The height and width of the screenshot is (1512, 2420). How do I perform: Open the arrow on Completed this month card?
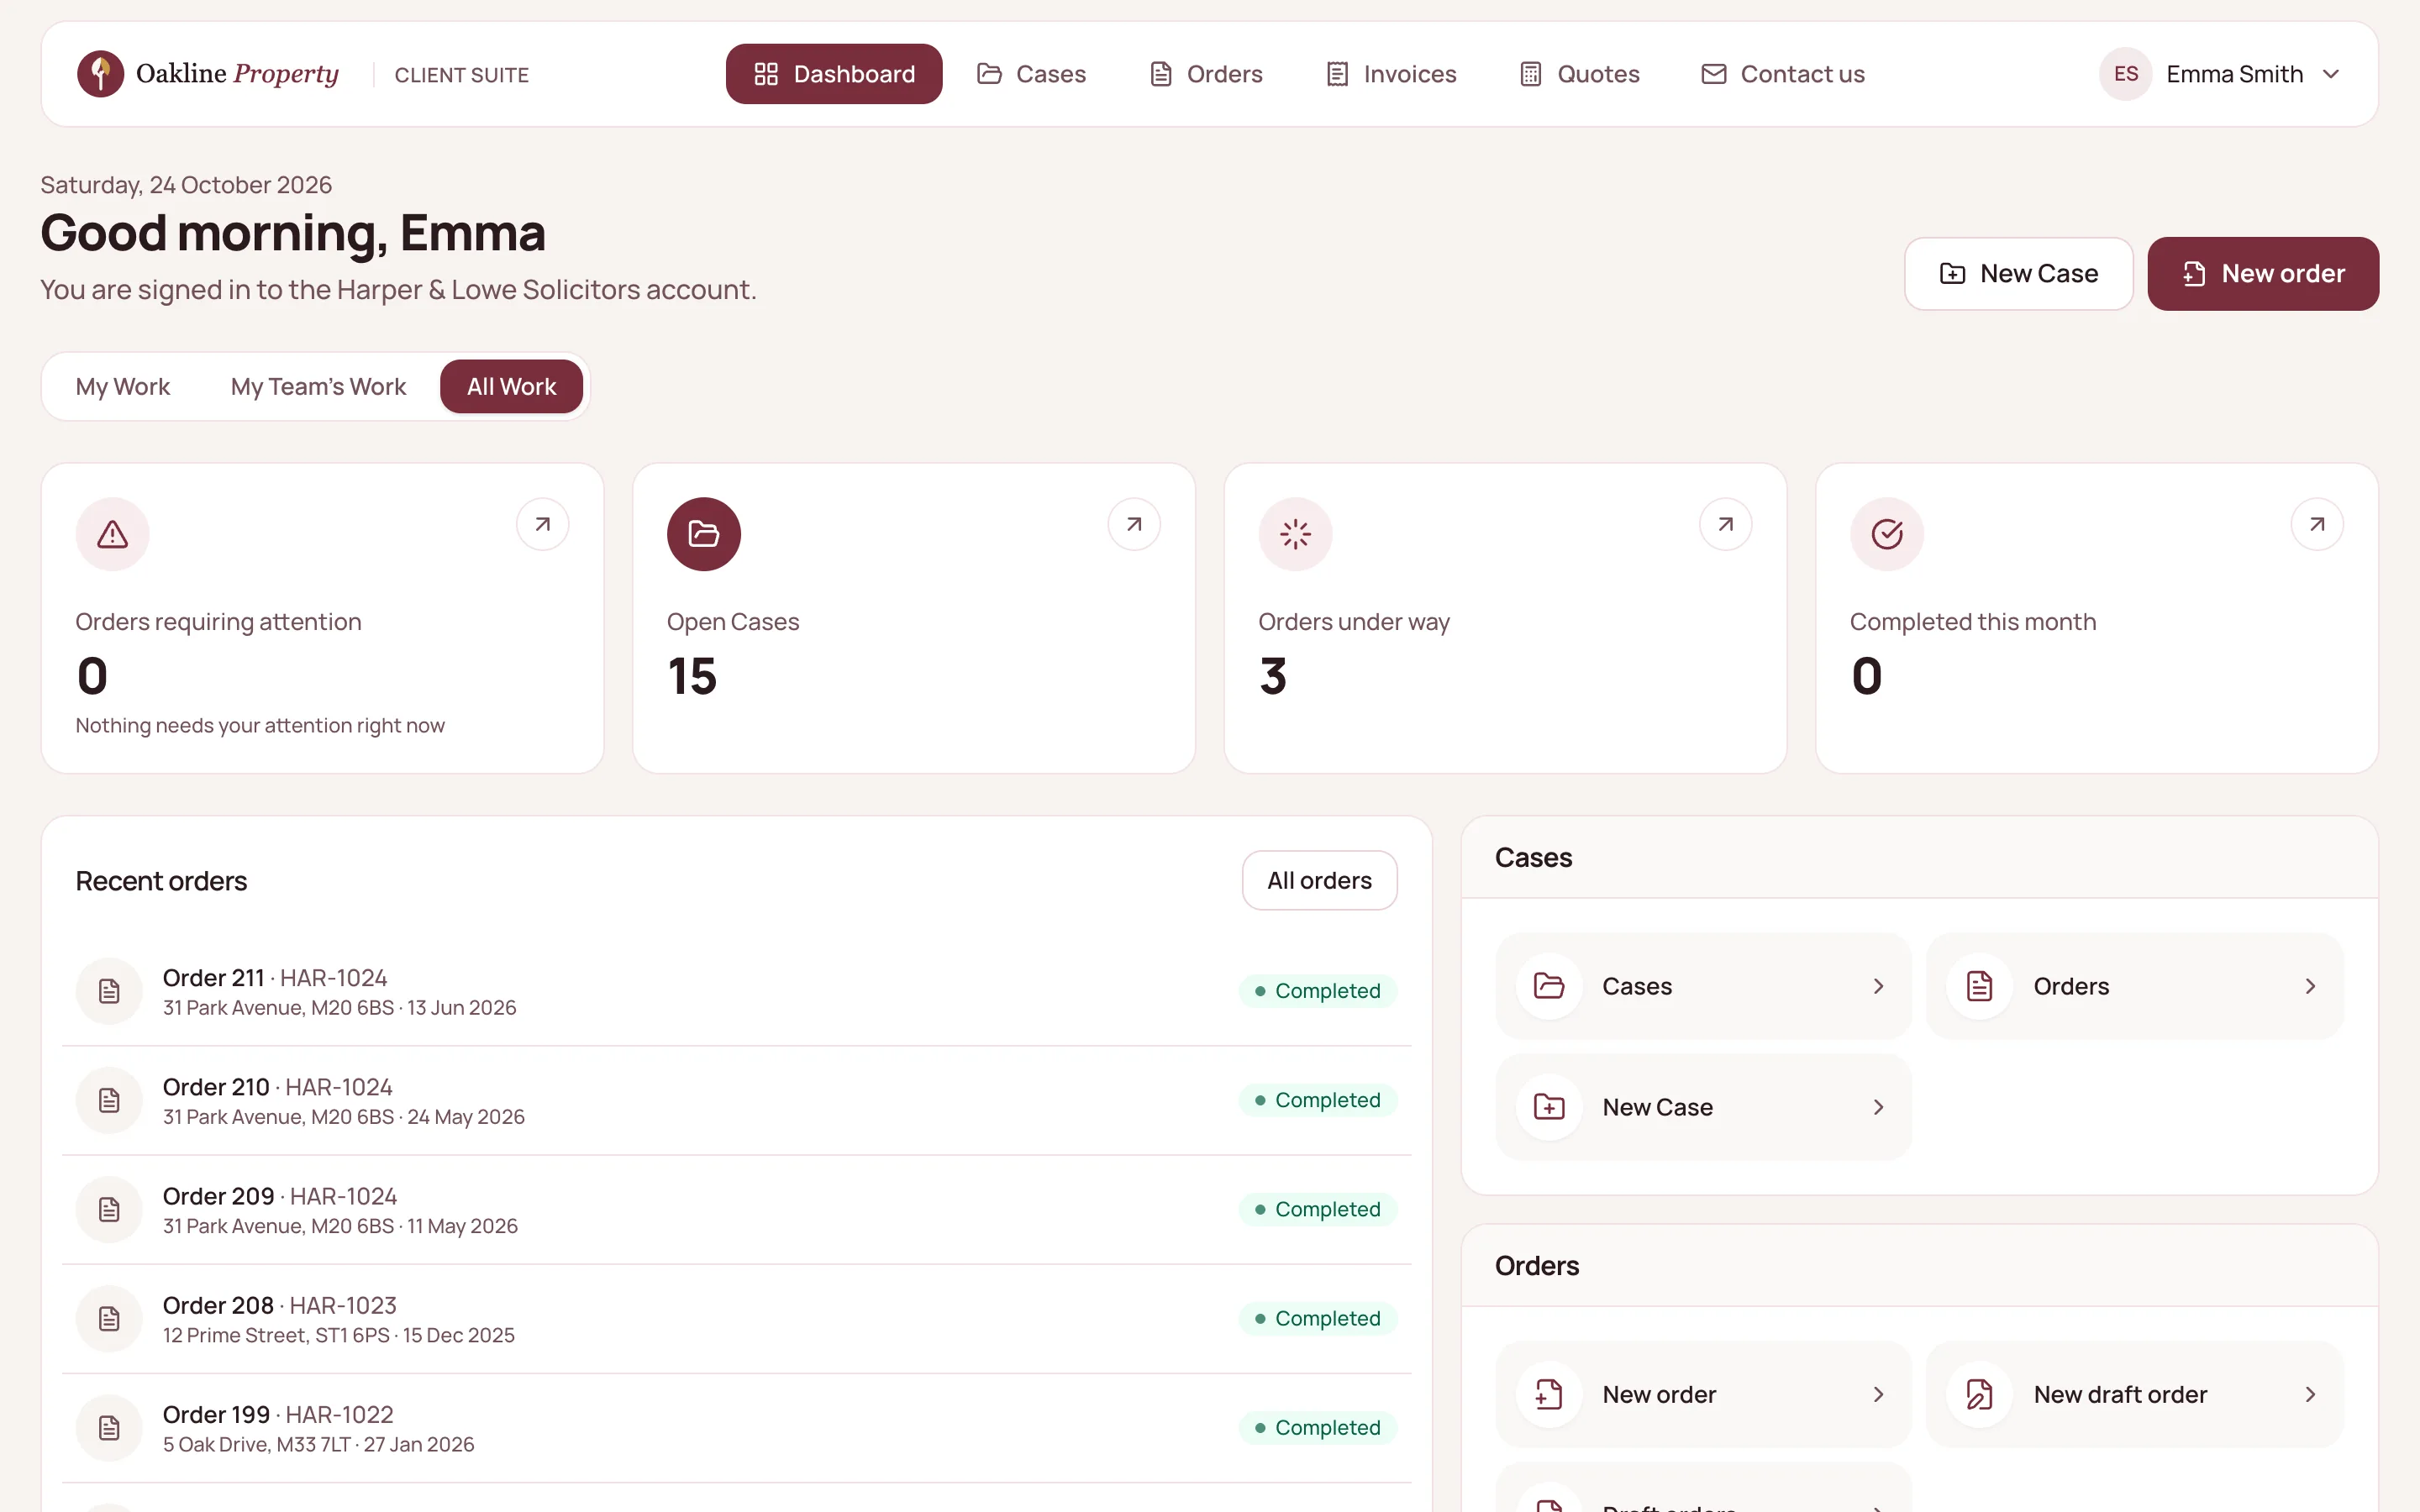(x=2317, y=524)
